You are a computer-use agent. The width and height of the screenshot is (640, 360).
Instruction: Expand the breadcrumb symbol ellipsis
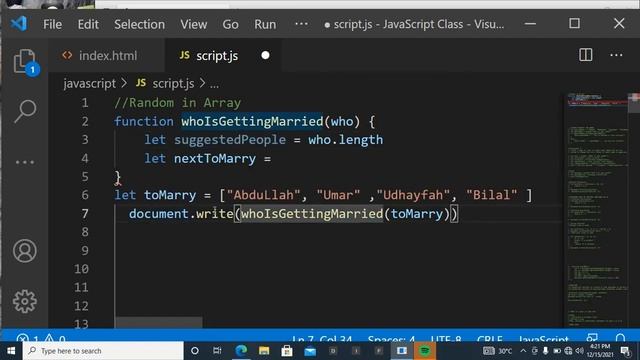coord(215,84)
